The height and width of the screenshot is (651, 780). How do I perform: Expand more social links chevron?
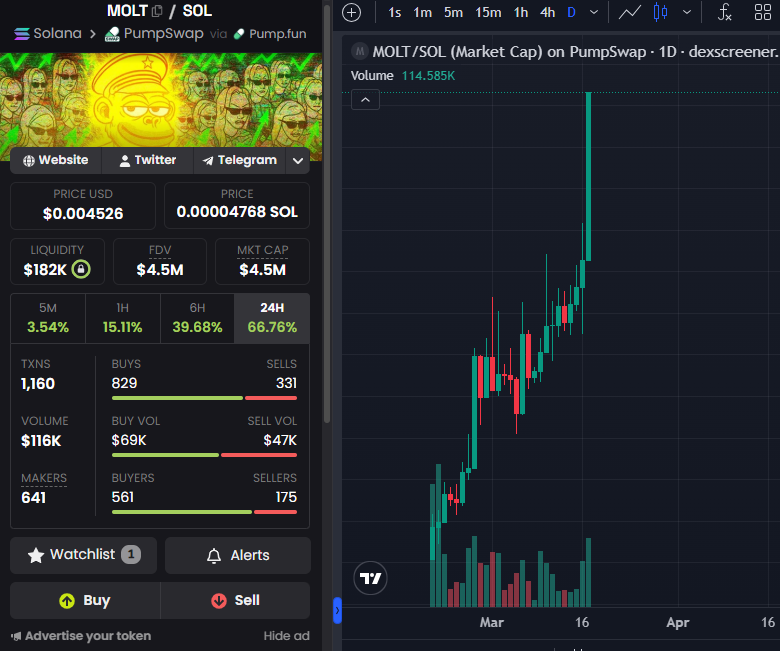(298, 161)
